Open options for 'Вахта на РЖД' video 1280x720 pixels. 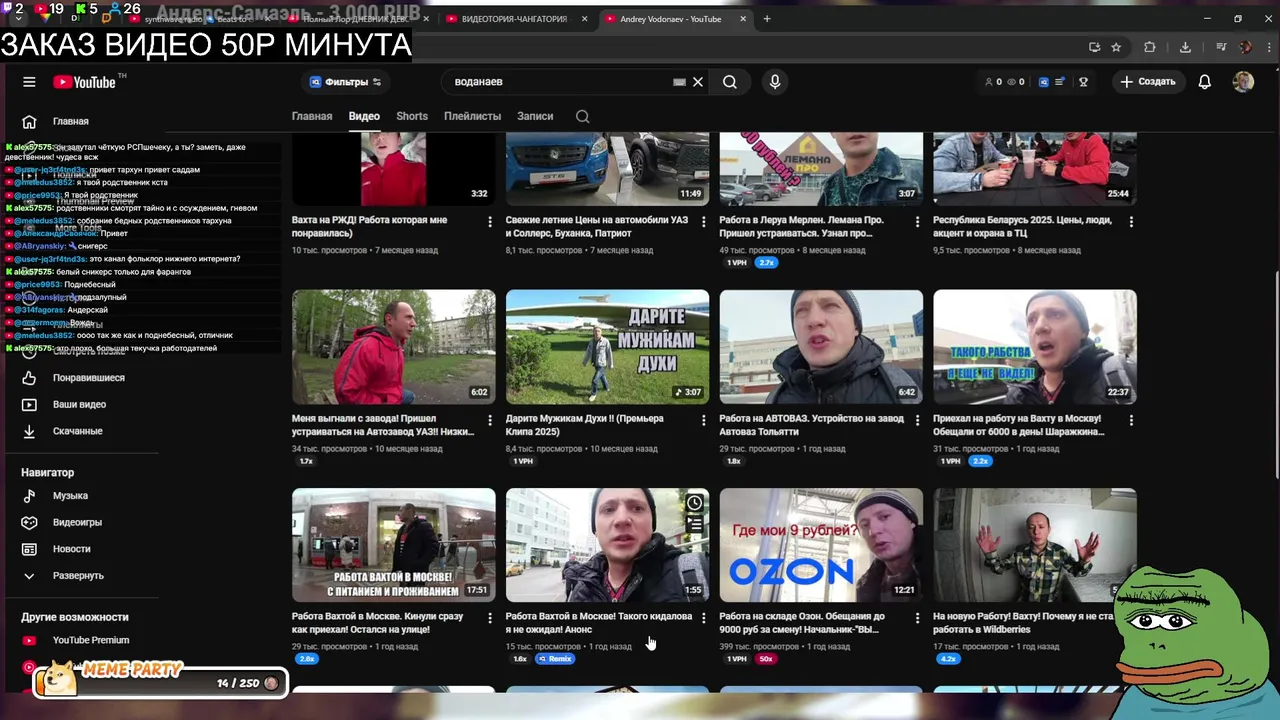(x=489, y=222)
